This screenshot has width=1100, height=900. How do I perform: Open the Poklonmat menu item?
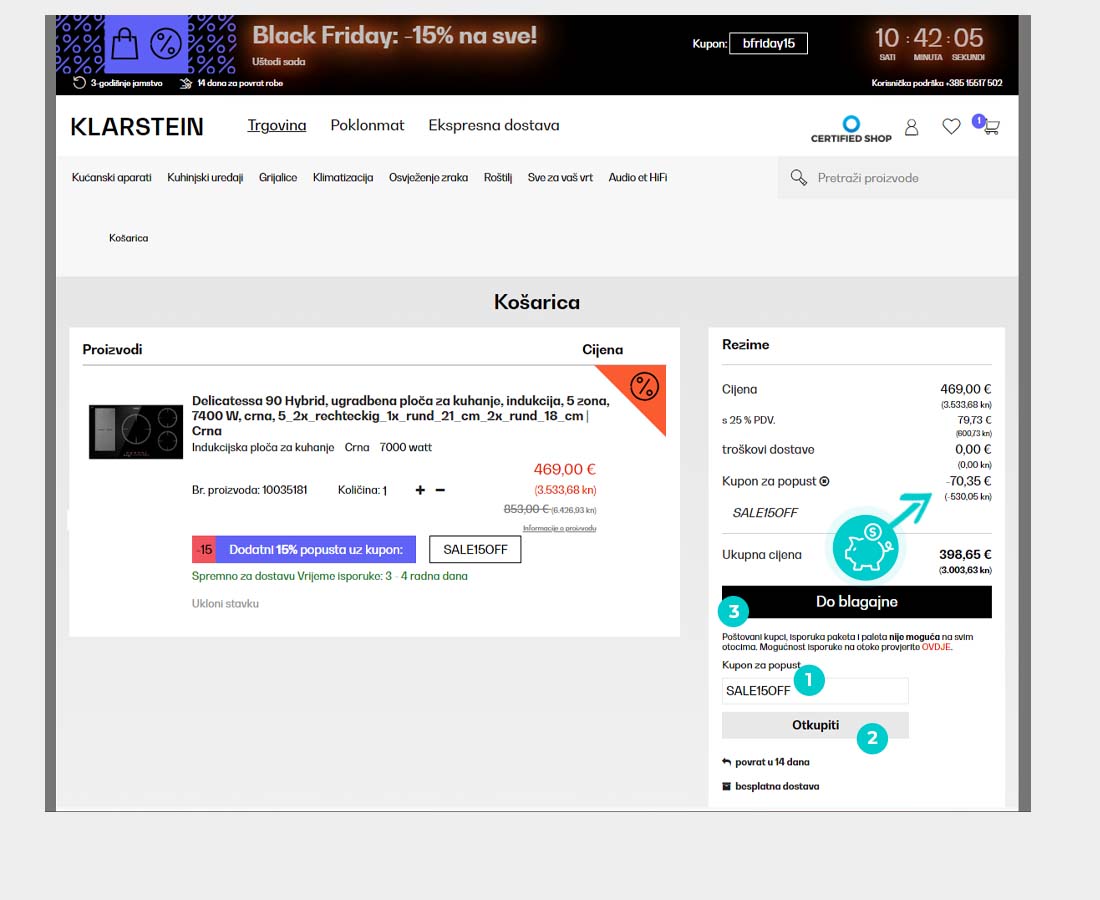pyautogui.click(x=368, y=126)
